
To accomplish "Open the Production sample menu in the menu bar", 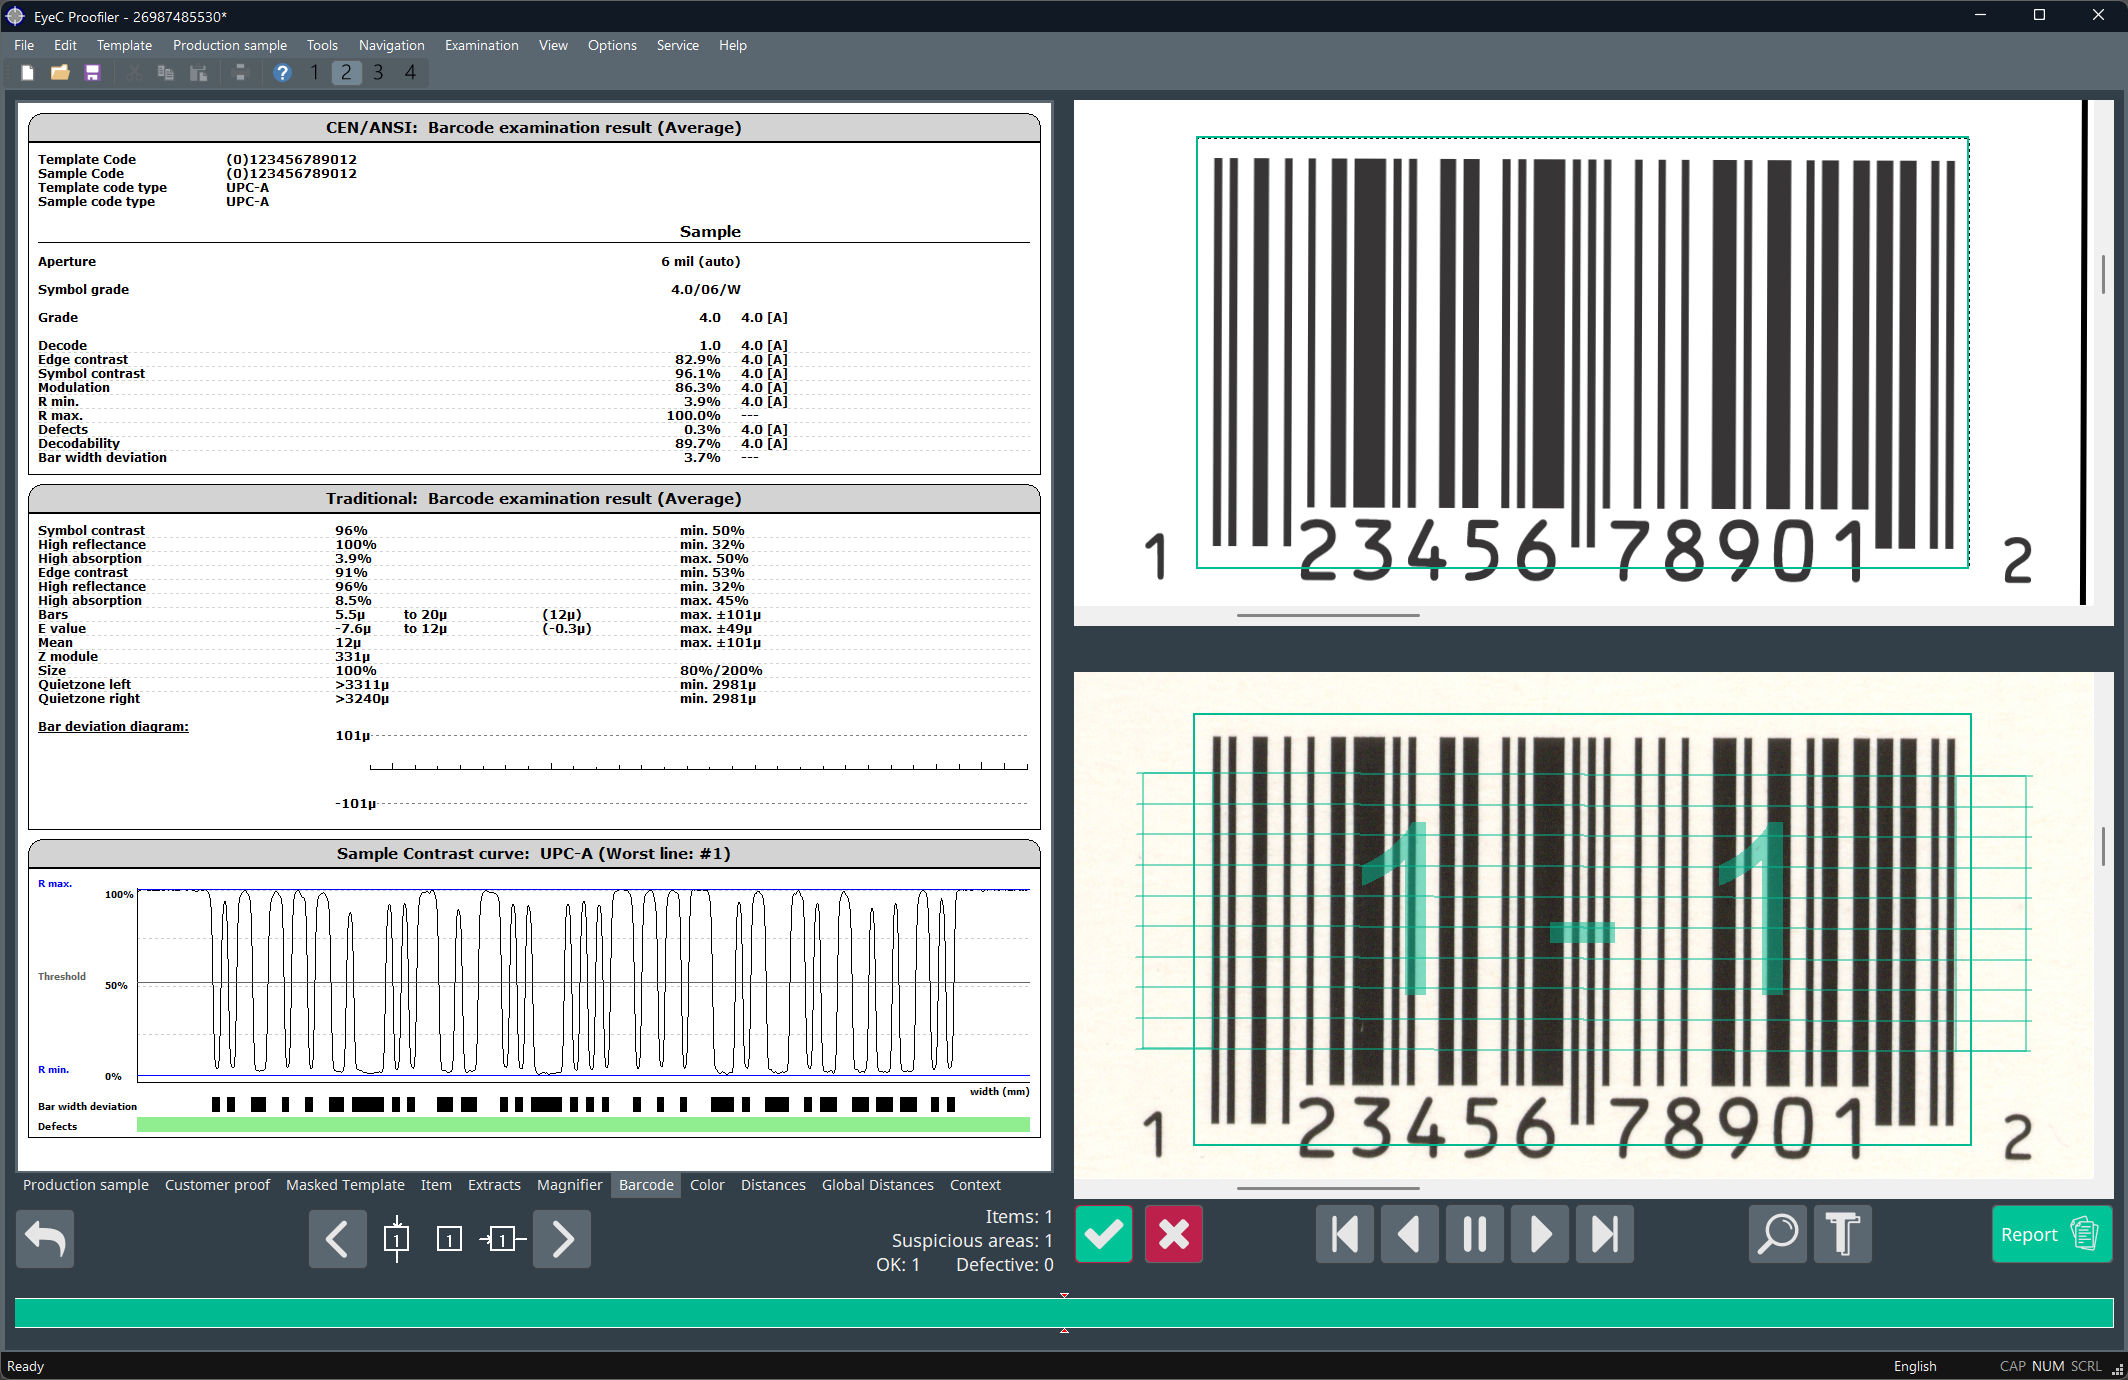I will coord(230,45).
